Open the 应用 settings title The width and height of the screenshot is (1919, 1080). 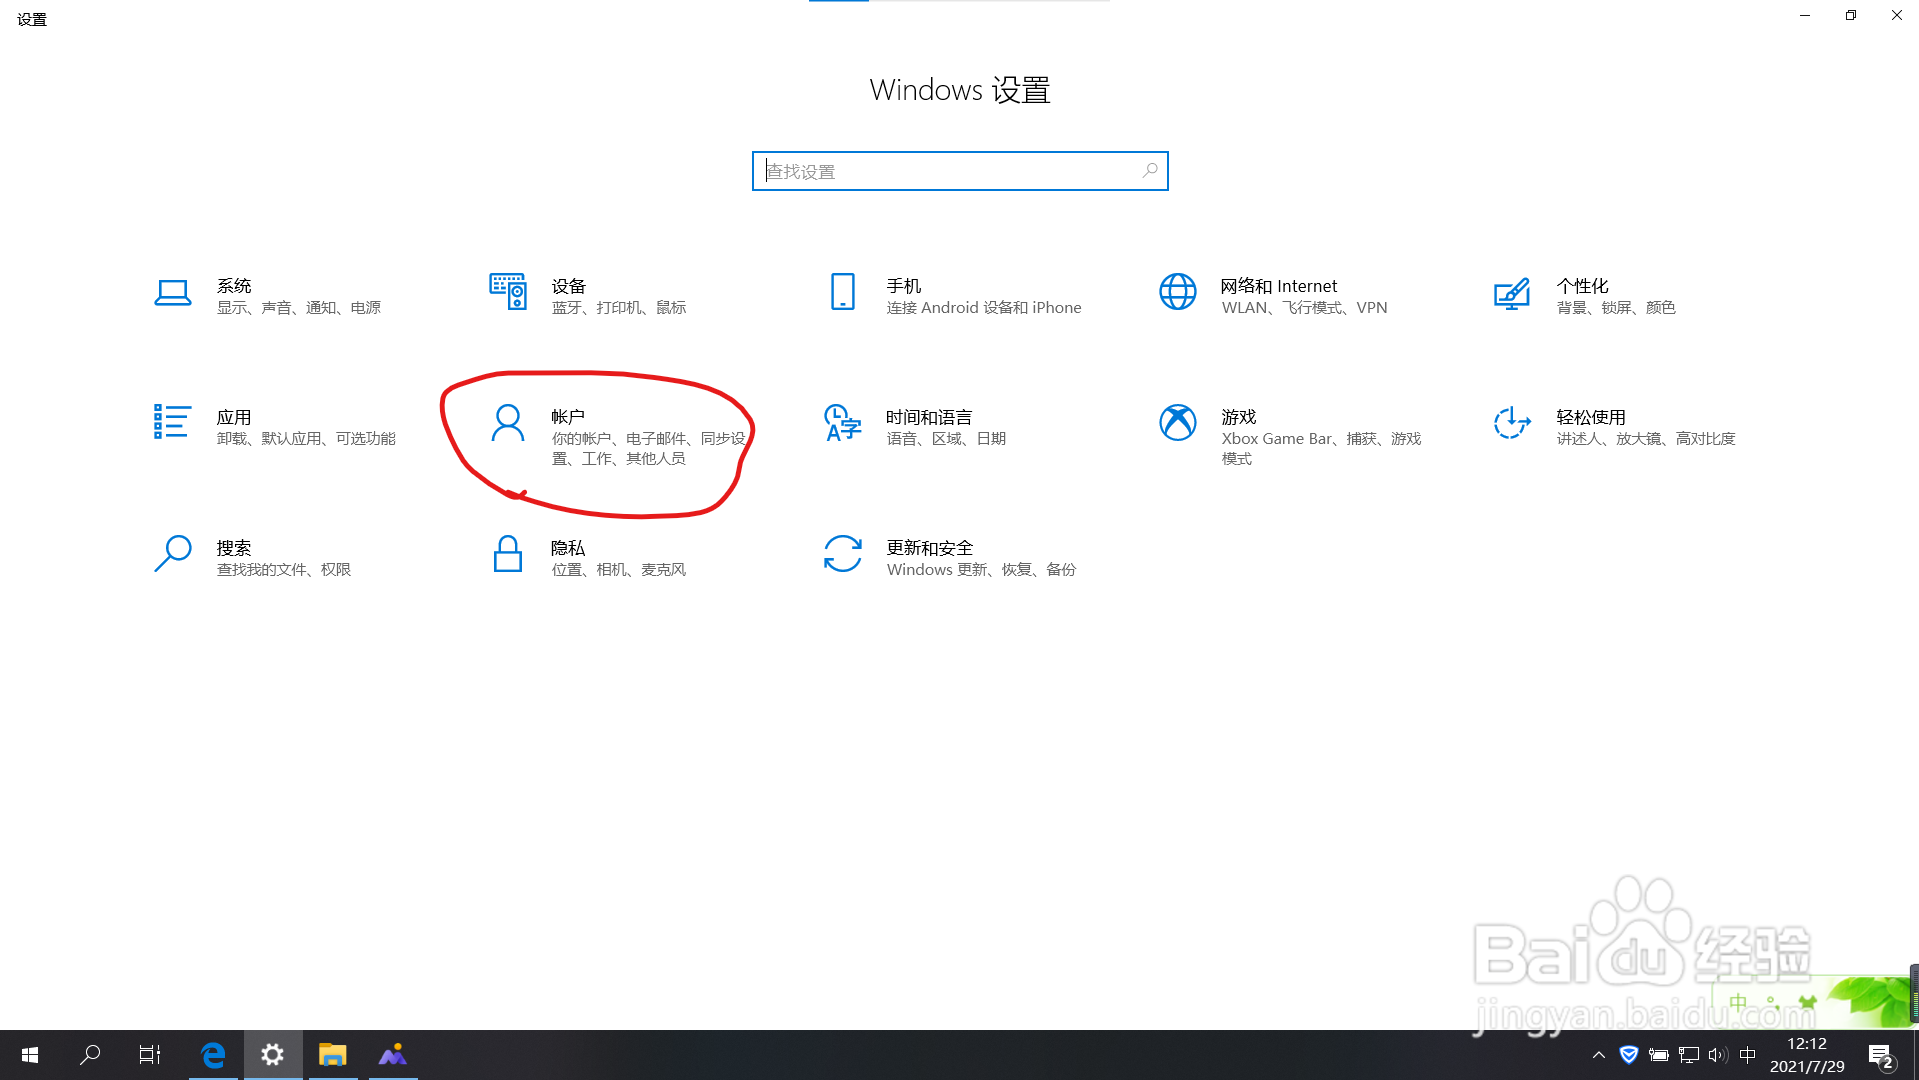[234, 417]
